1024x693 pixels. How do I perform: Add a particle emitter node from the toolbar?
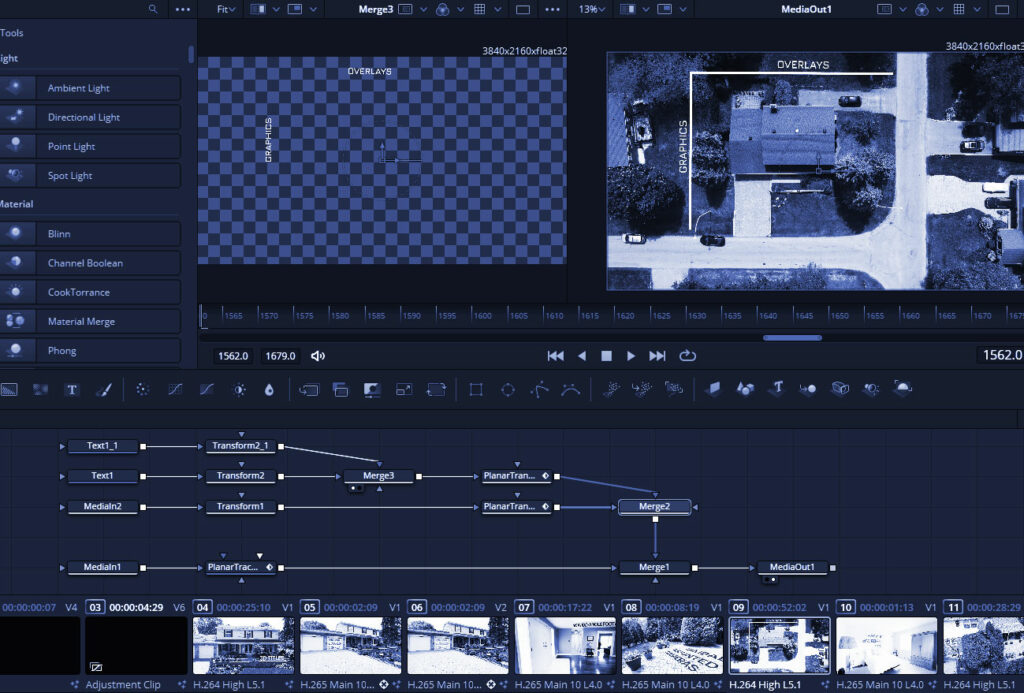coord(611,390)
